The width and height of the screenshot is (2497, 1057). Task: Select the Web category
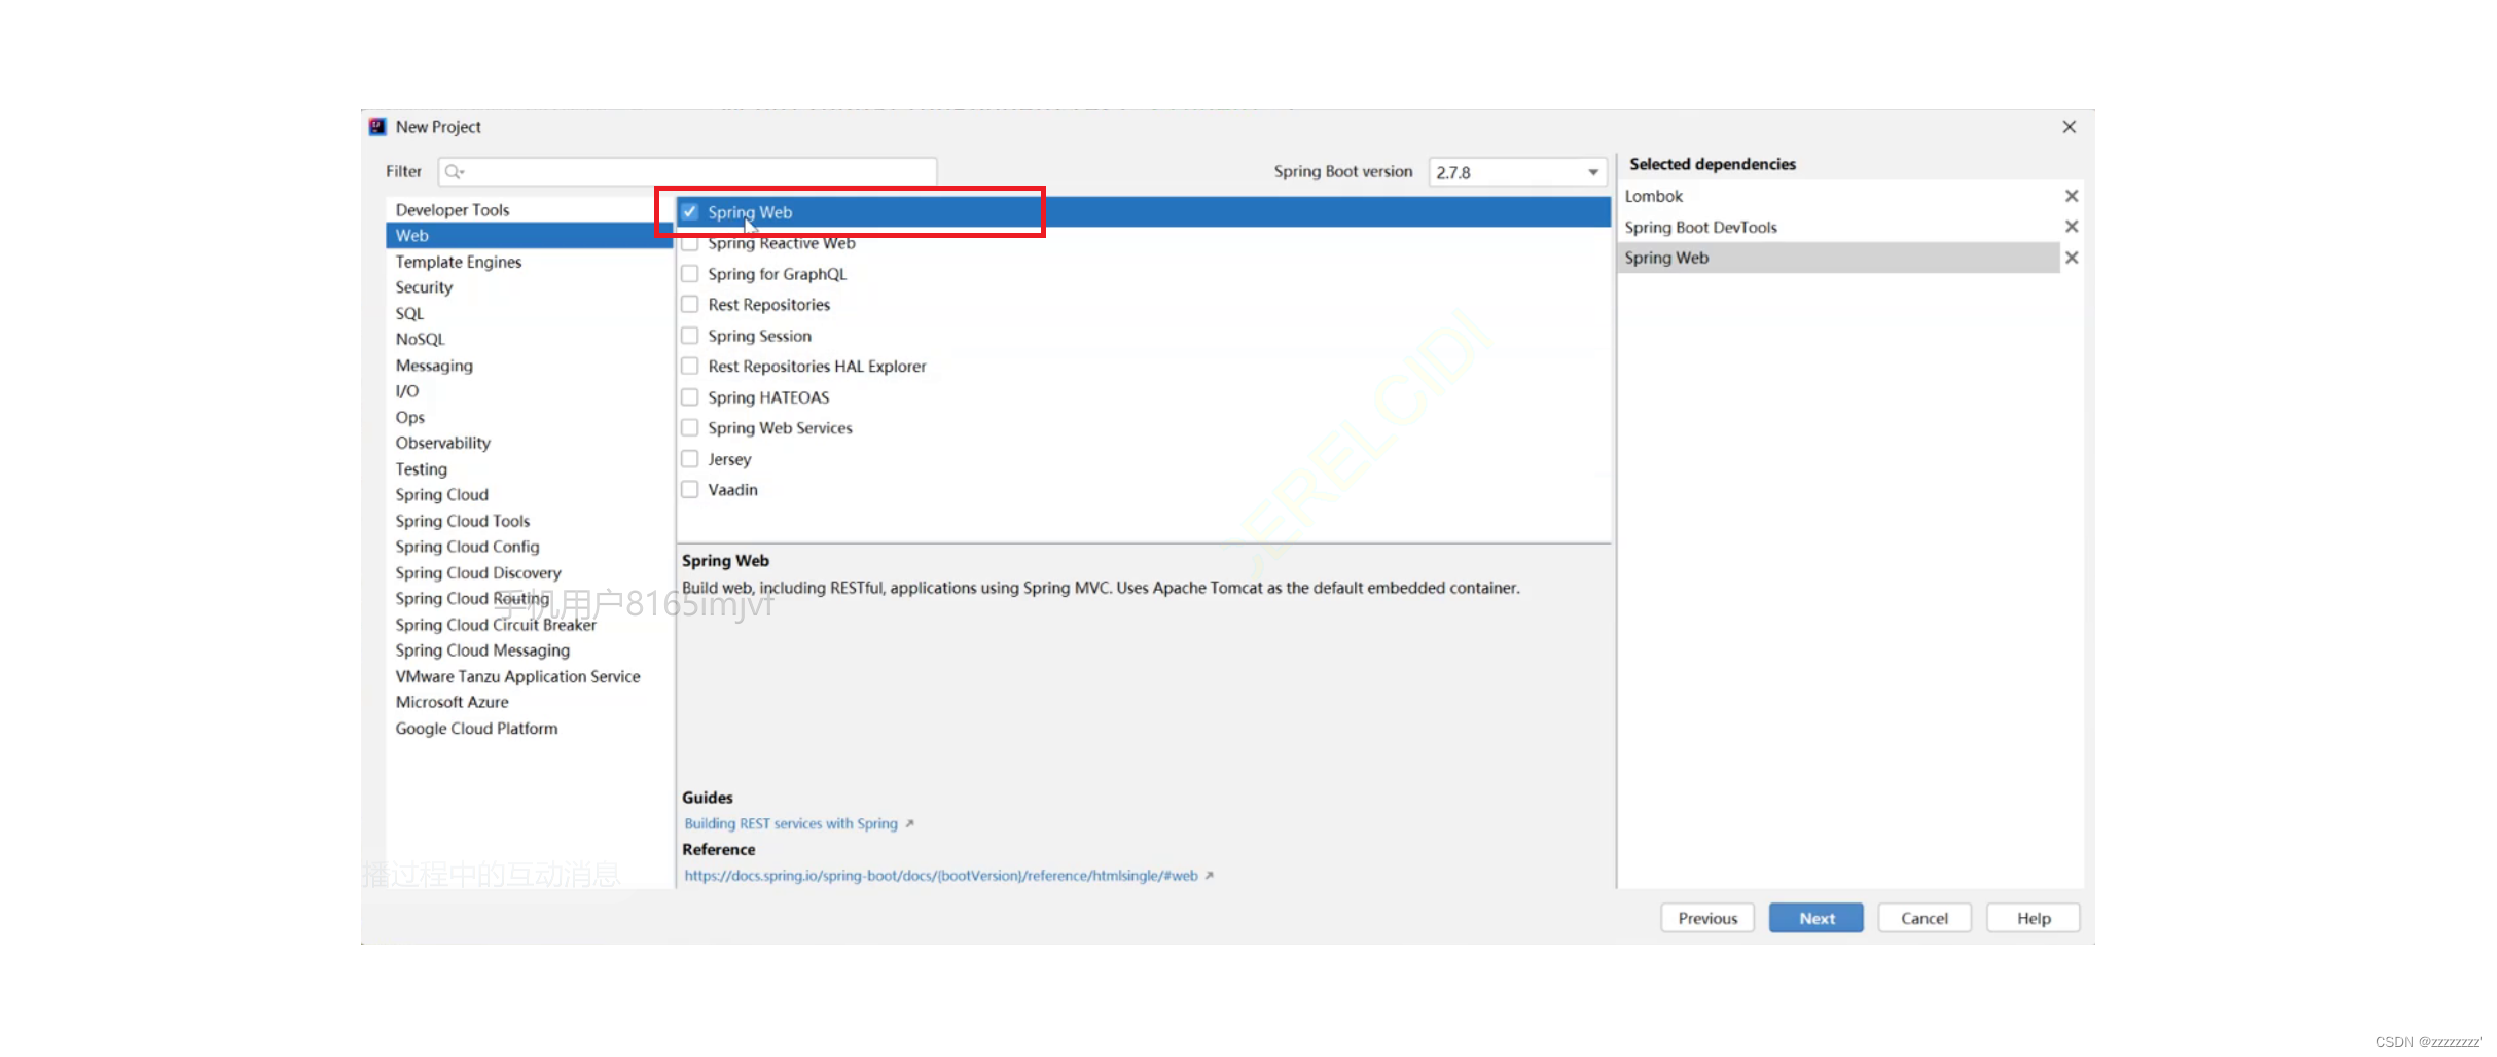point(529,236)
